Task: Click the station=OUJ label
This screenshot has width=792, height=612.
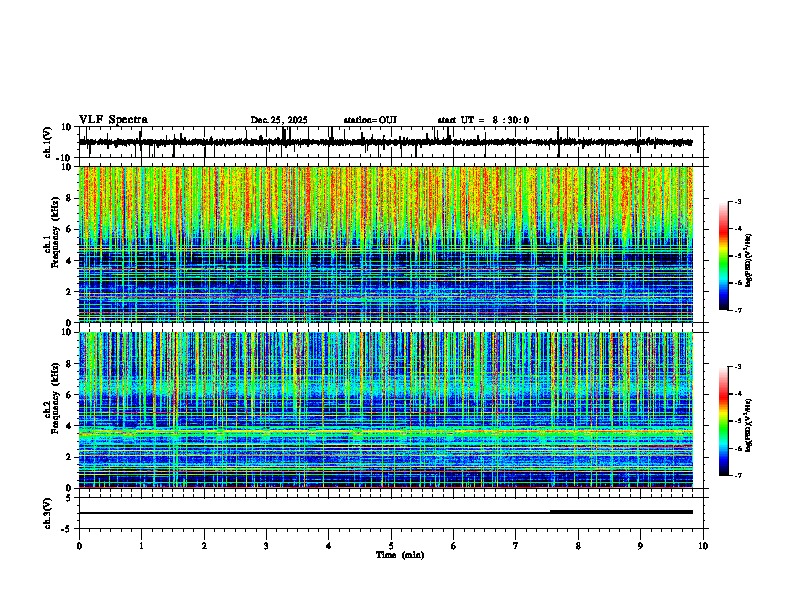Action: [370, 120]
